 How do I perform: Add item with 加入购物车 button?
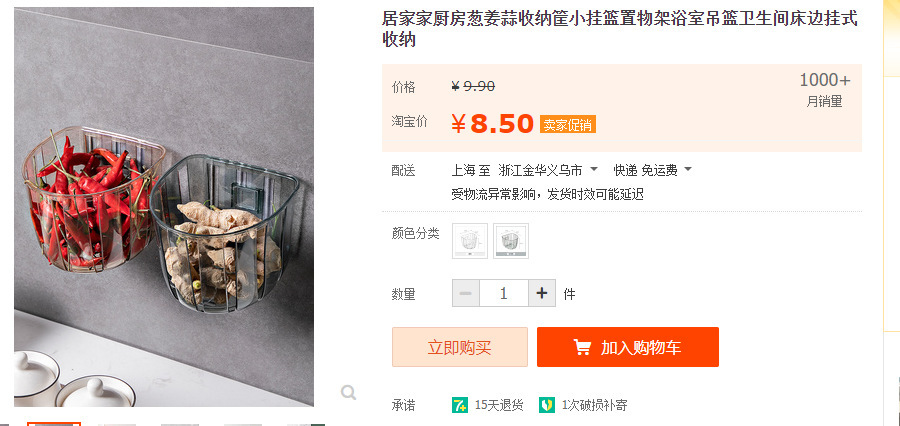pos(628,347)
